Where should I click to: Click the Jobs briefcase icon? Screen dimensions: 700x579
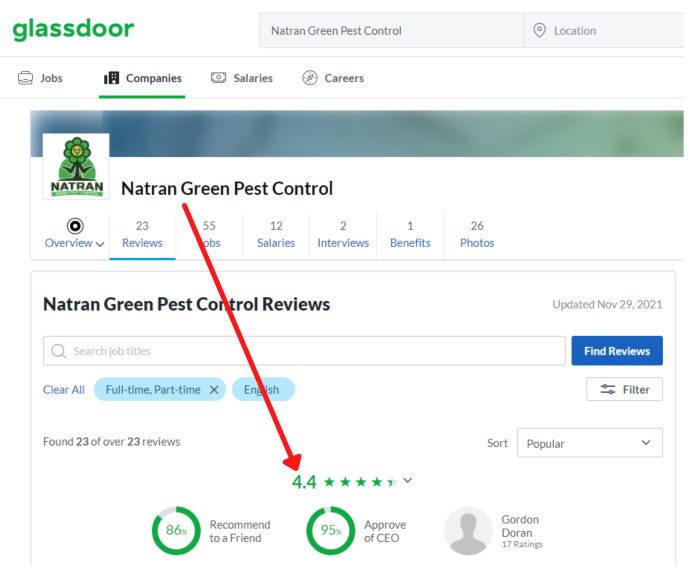[25, 78]
